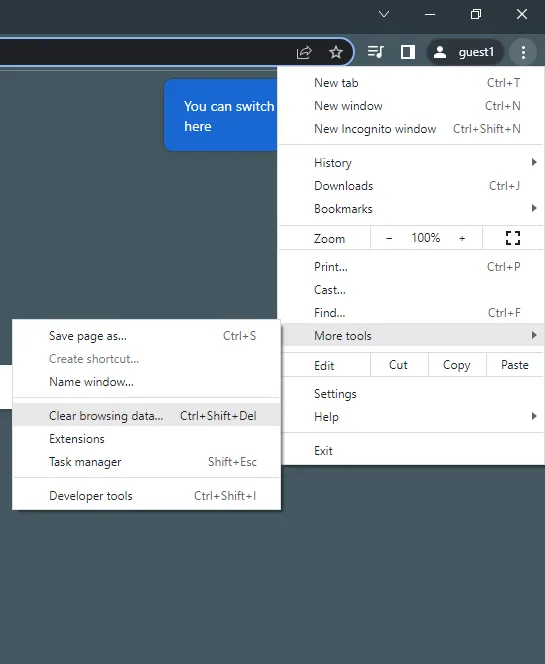Click the three-dot Chrome menu icon
This screenshot has width=545, height=664.
pyautogui.click(x=523, y=52)
